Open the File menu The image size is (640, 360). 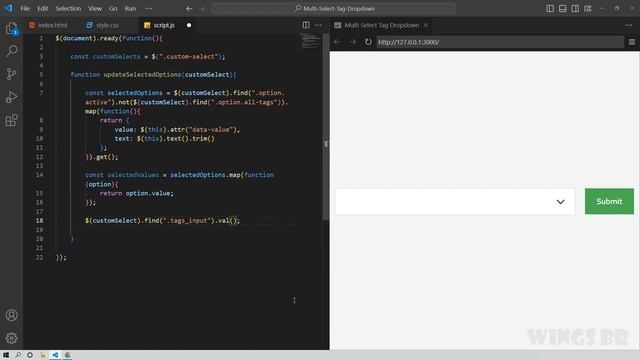pyautogui.click(x=25, y=9)
